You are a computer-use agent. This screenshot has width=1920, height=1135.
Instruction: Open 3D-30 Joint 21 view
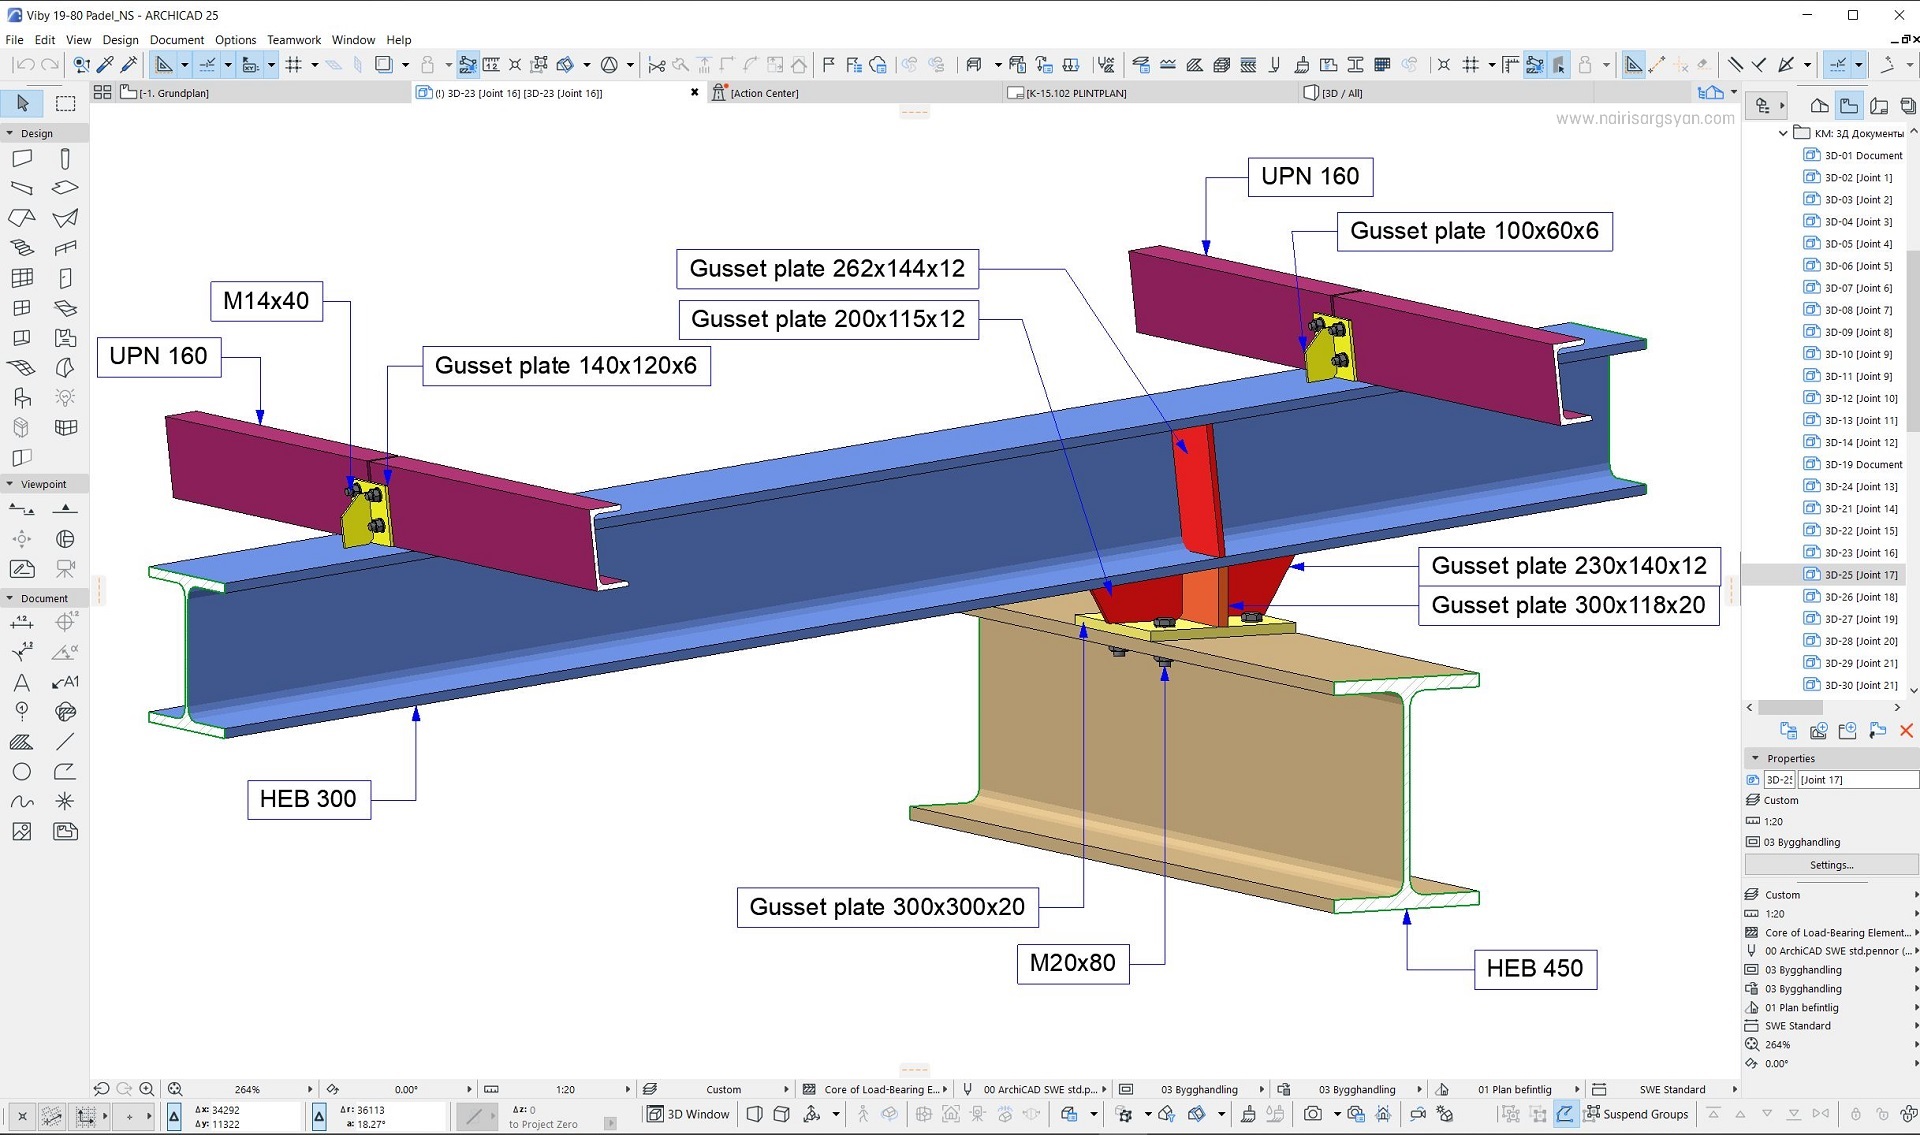coord(1860,685)
